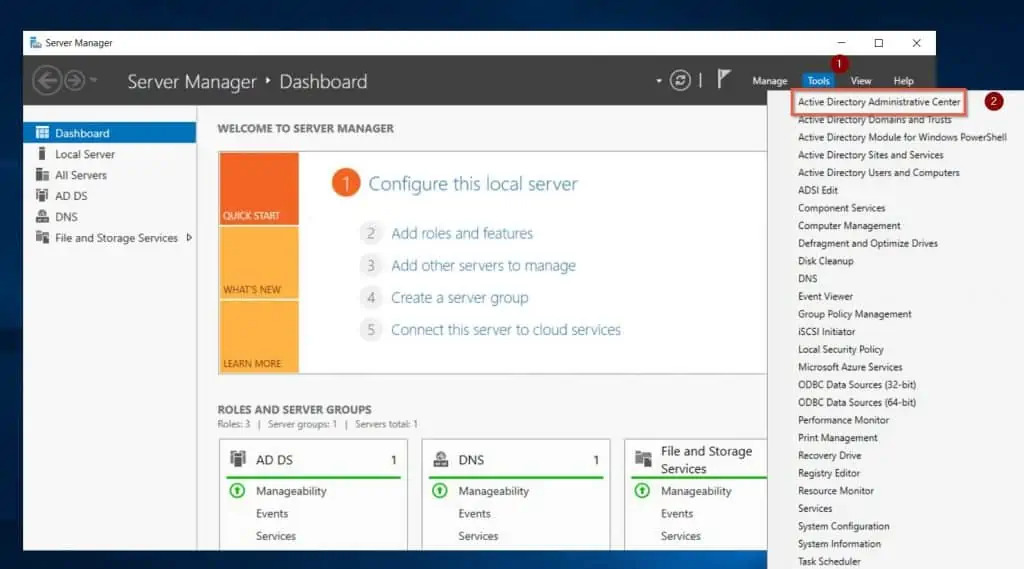Click the QUICK START tile
Screen dimensions: 1024x569
(x=259, y=189)
